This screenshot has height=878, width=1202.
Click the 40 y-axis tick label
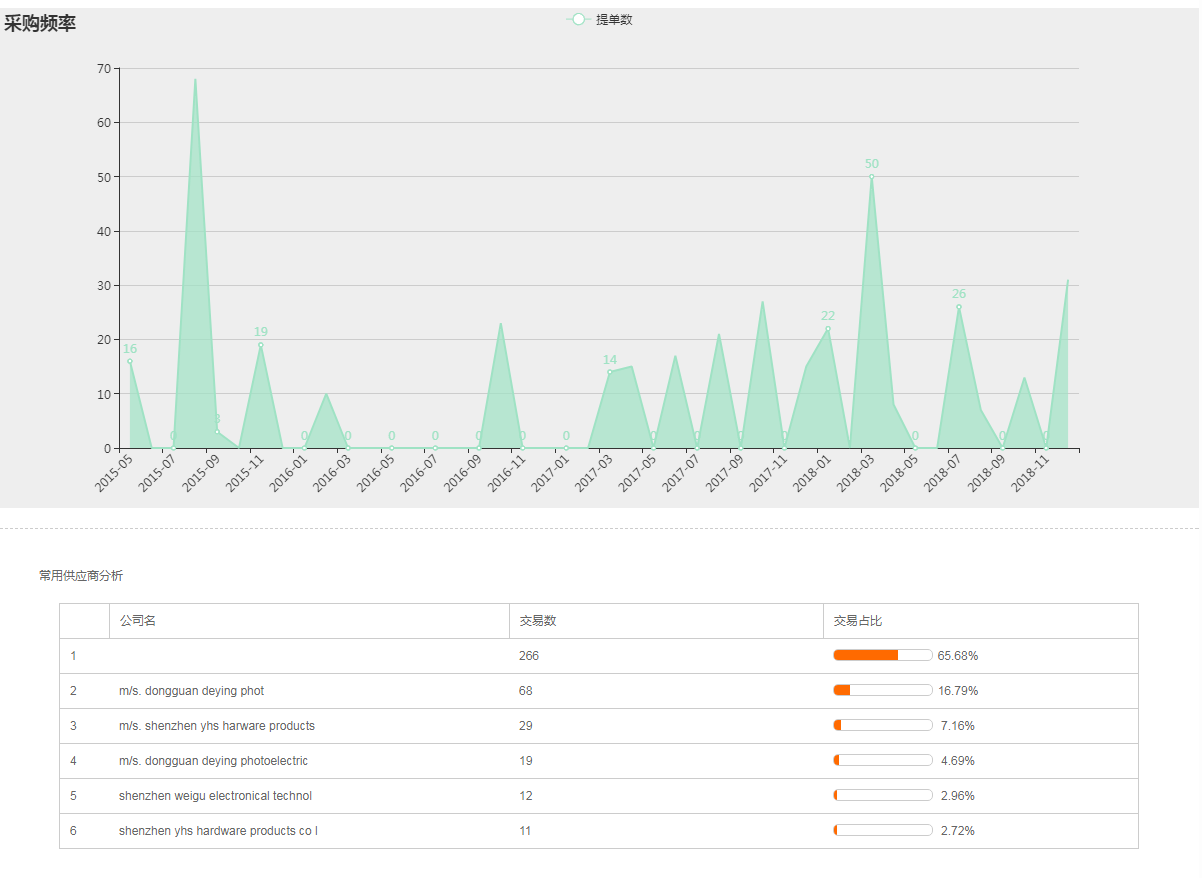click(x=104, y=231)
